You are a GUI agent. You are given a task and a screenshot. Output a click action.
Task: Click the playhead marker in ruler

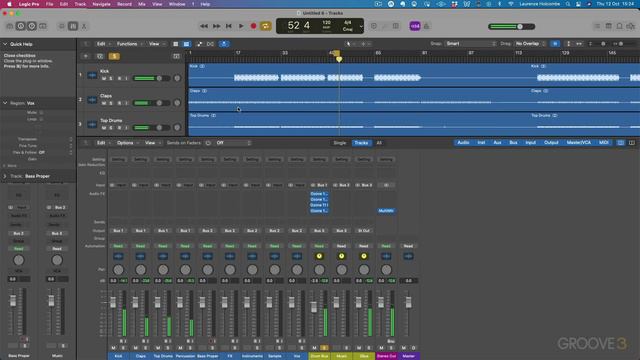339,59
